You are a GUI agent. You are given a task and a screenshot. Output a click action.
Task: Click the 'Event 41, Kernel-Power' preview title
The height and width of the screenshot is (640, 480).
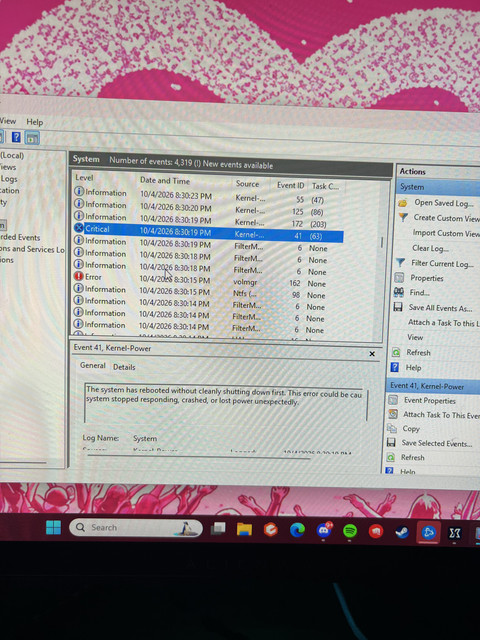(112, 348)
